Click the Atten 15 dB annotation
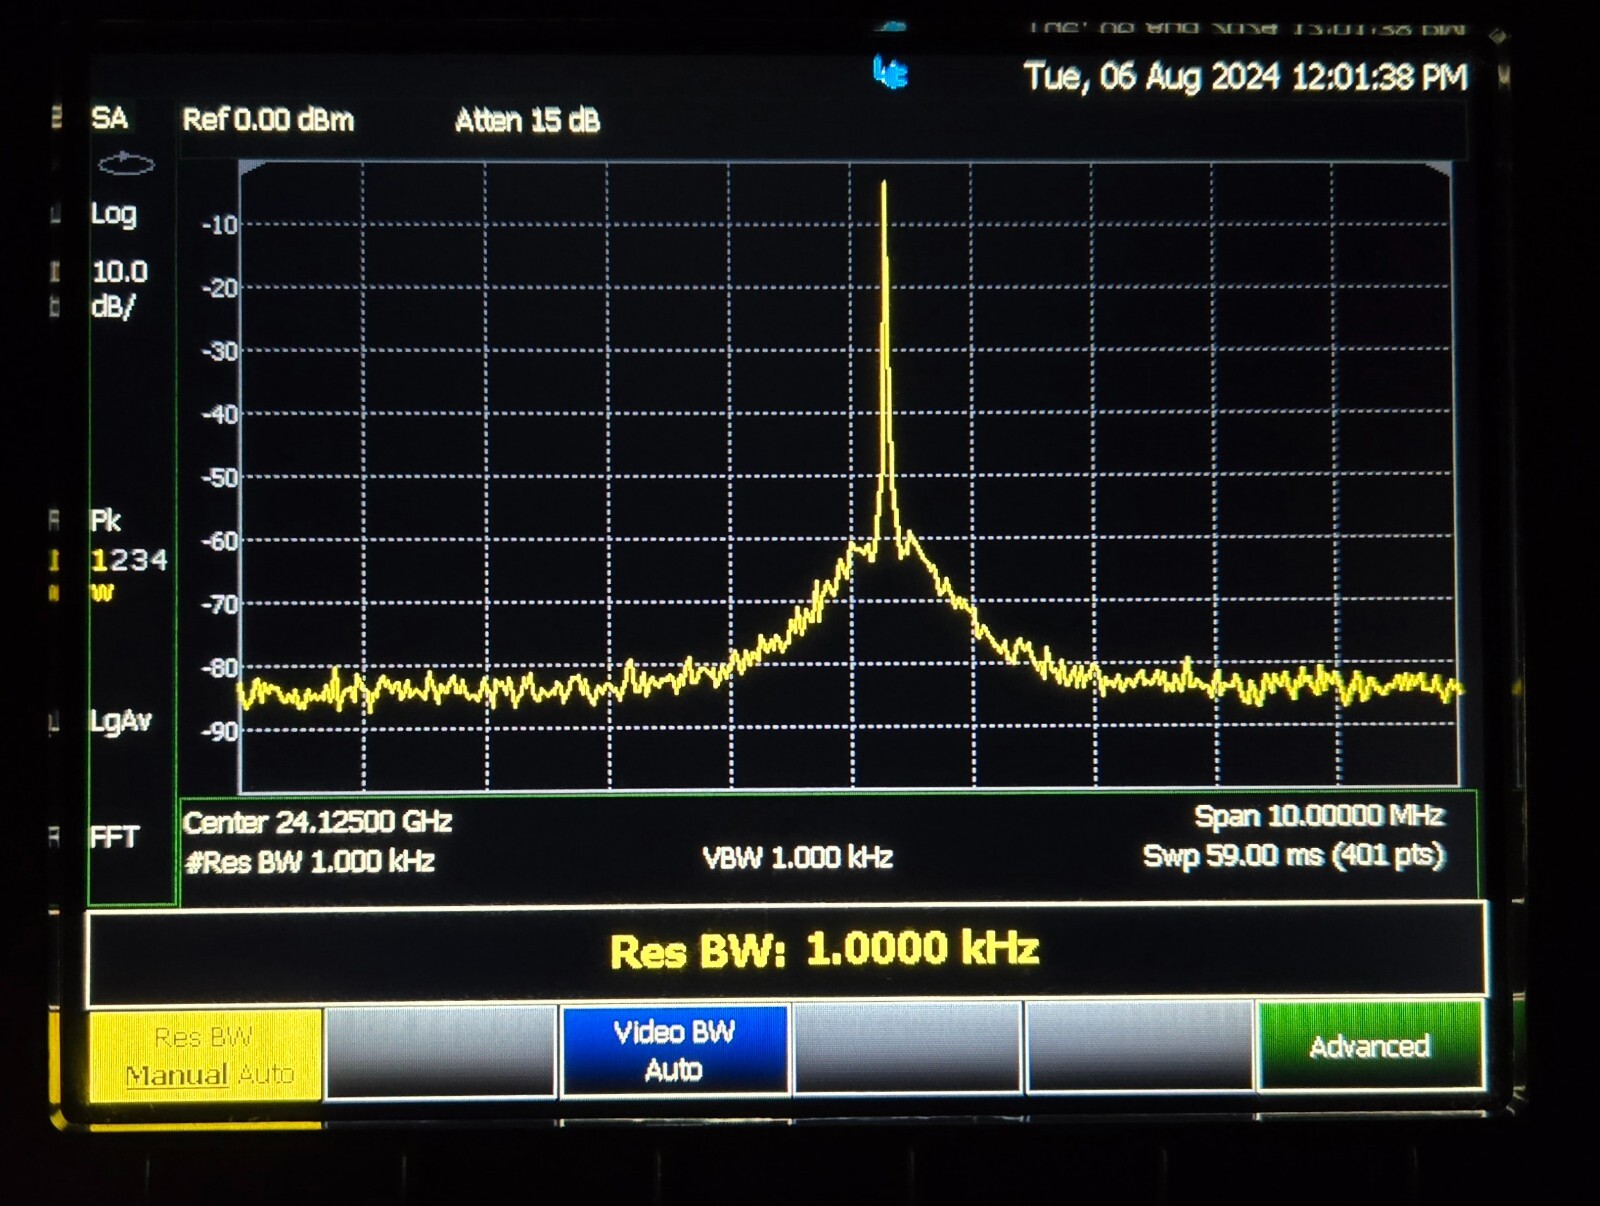The height and width of the screenshot is (1206, 1600). 527,122
